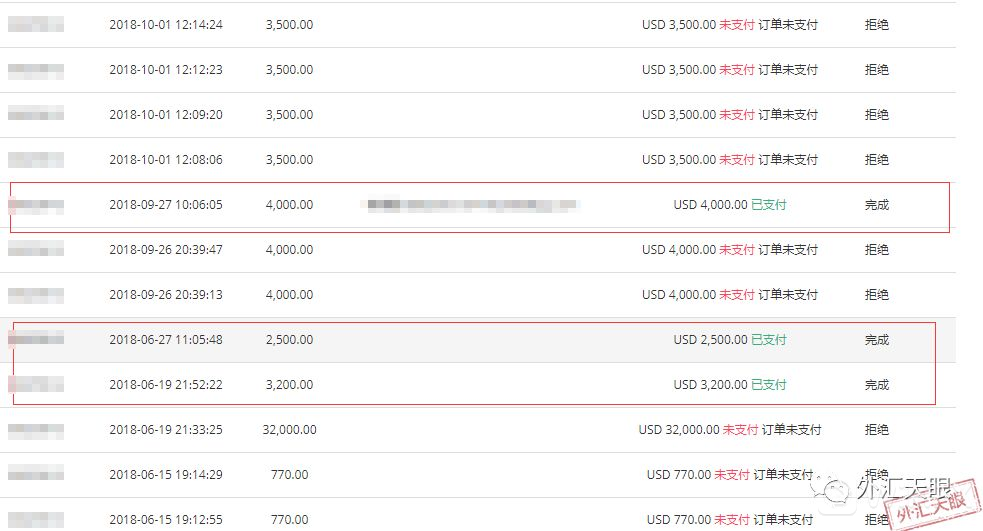Click 已支付 next to USD 2,500.00
This screenshot has height=531, width=983.
[x=768, y=340]
